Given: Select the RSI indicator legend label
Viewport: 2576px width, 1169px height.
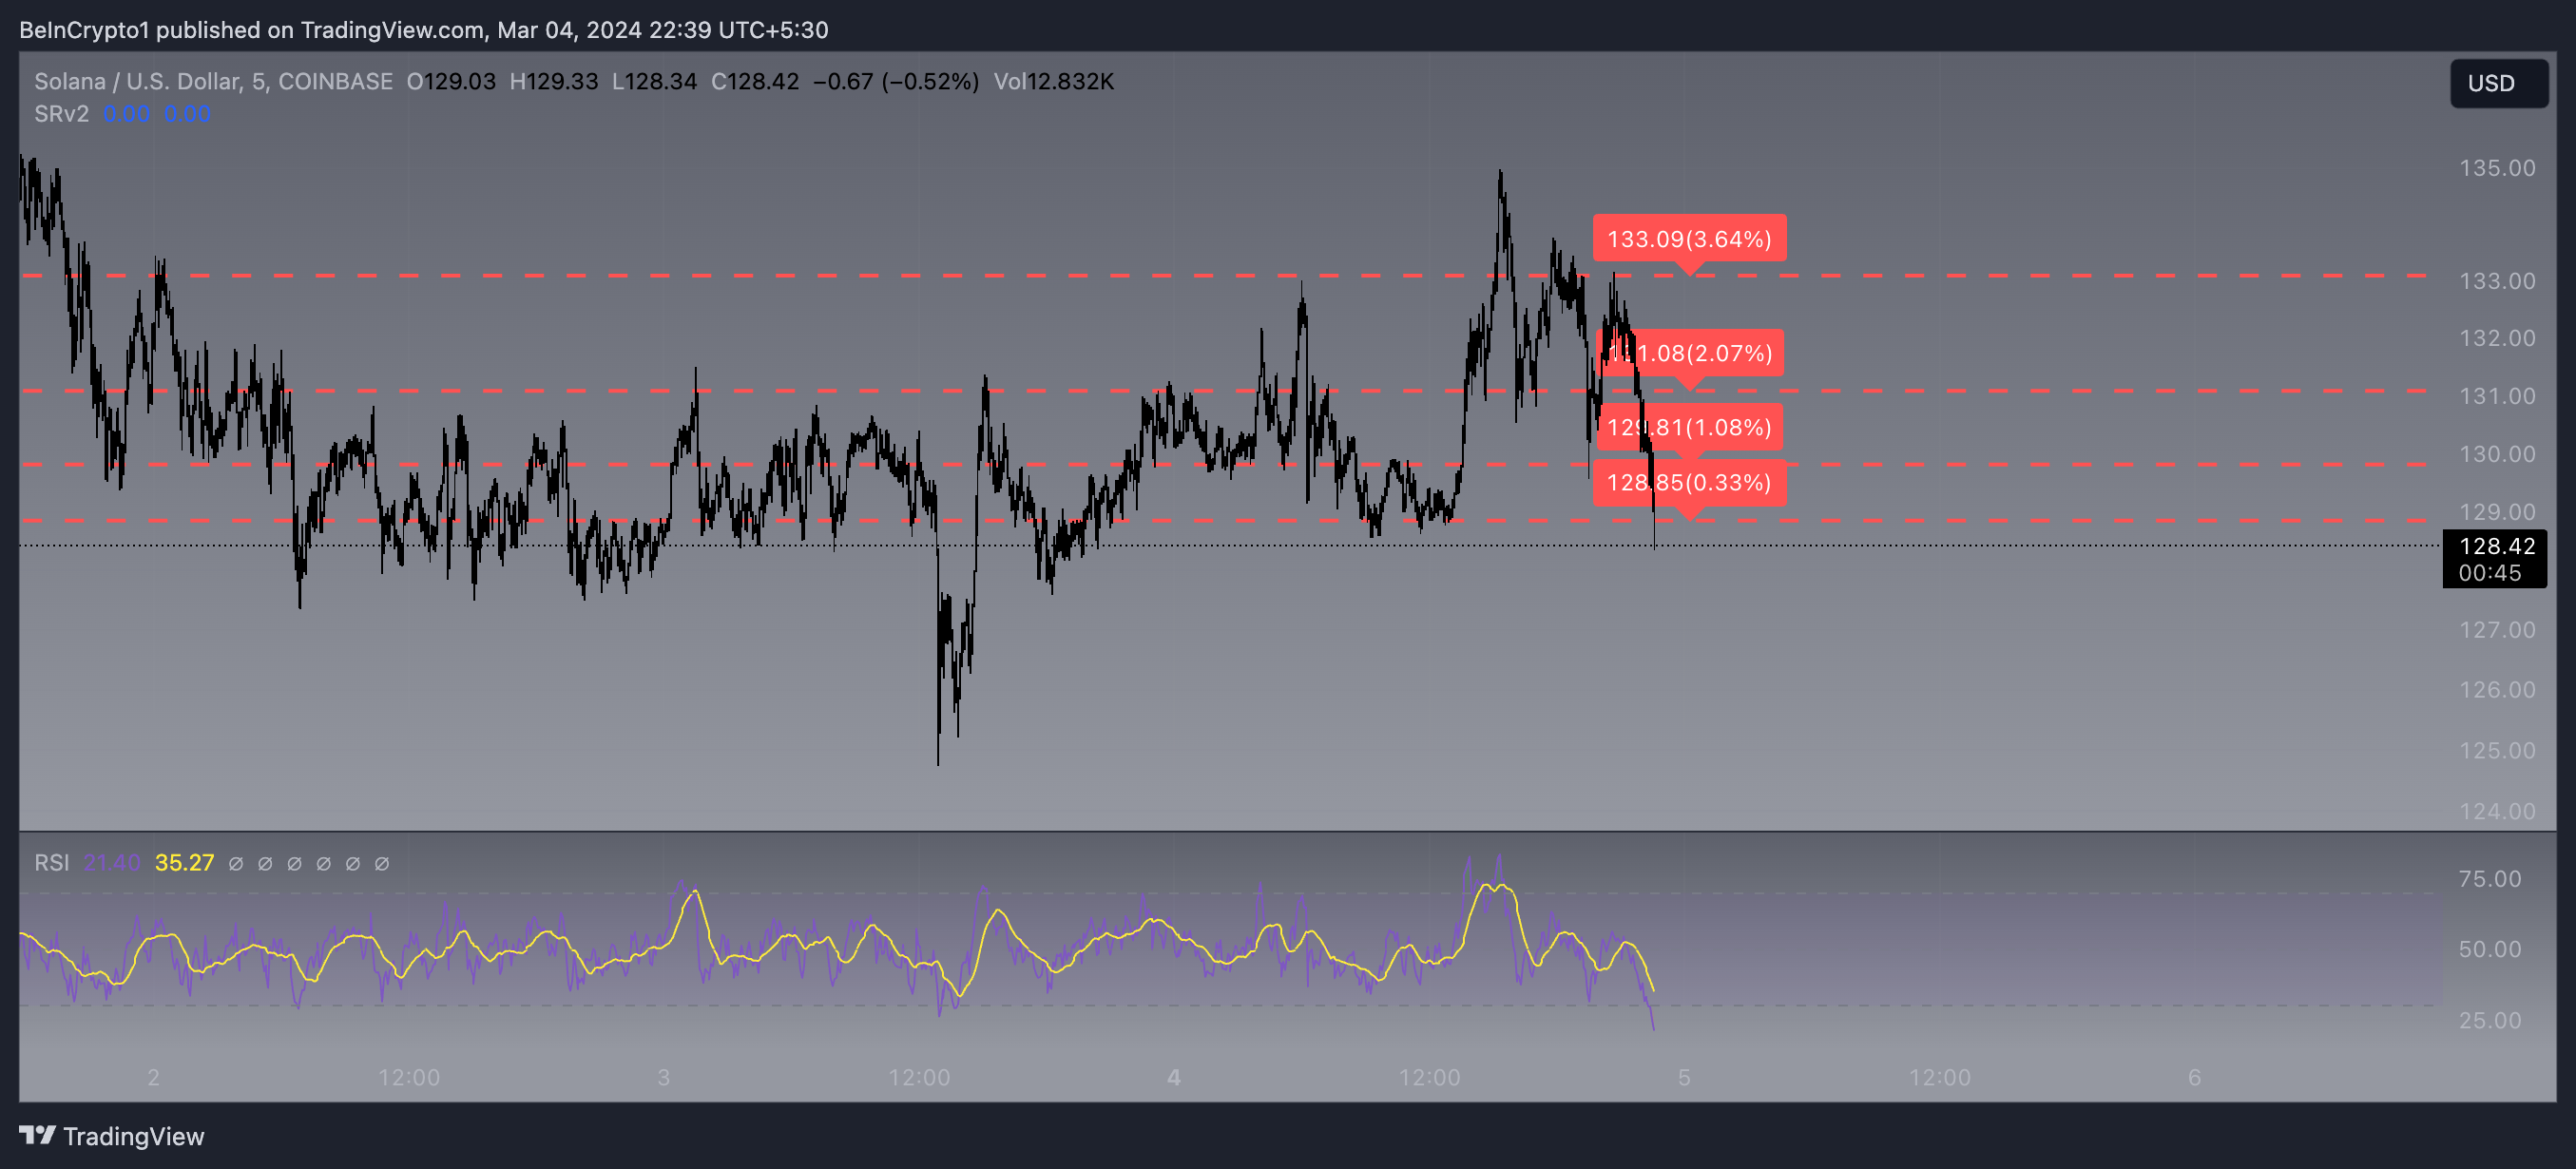Looking at the screenshot, I should point(52,863).
